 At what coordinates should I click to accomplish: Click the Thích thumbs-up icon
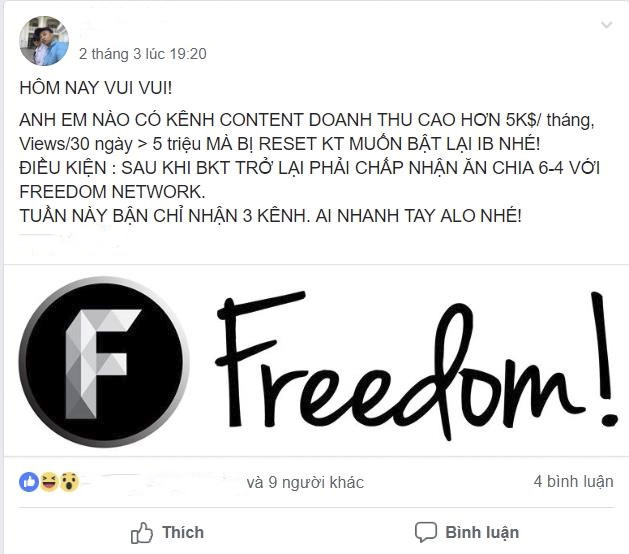click(142, 533)
